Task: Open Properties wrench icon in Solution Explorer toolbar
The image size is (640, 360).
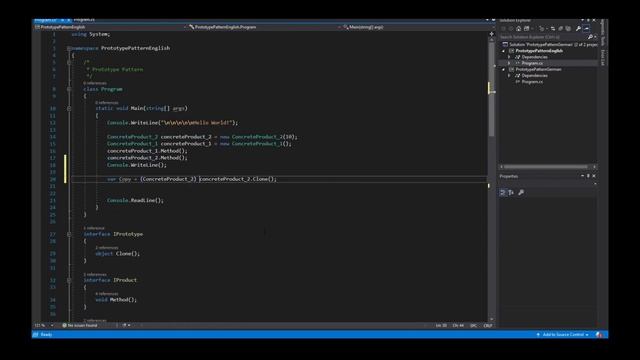Action: pos(578,29)
